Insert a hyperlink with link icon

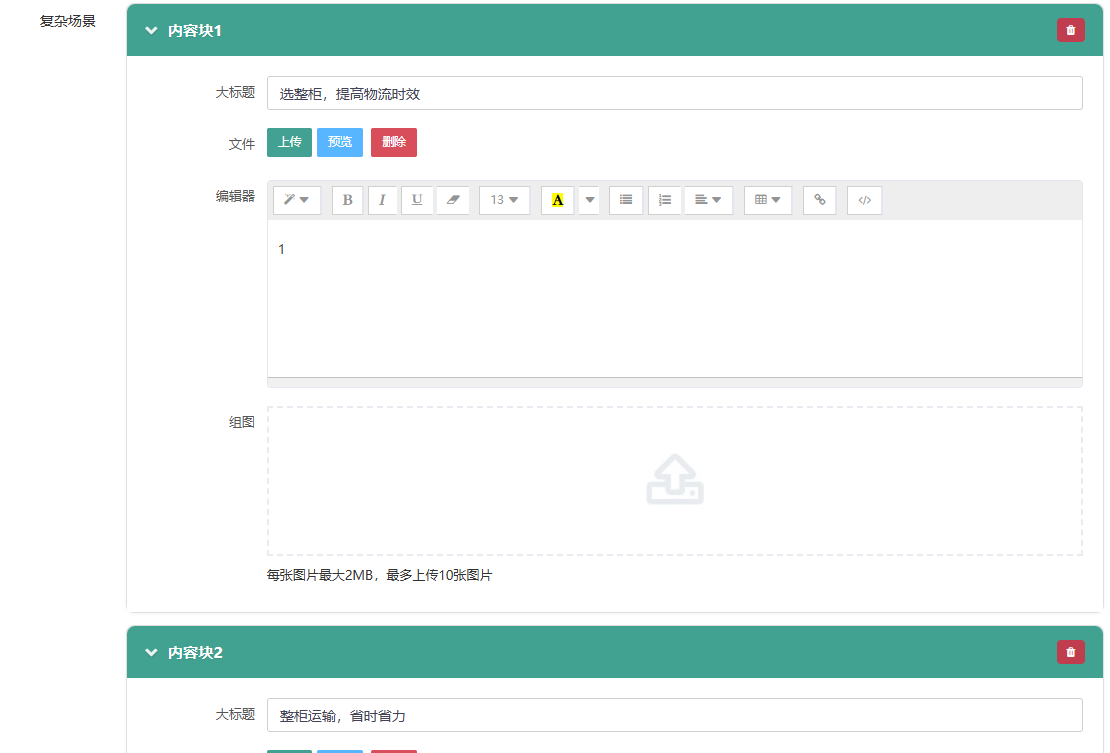point(819,200)
